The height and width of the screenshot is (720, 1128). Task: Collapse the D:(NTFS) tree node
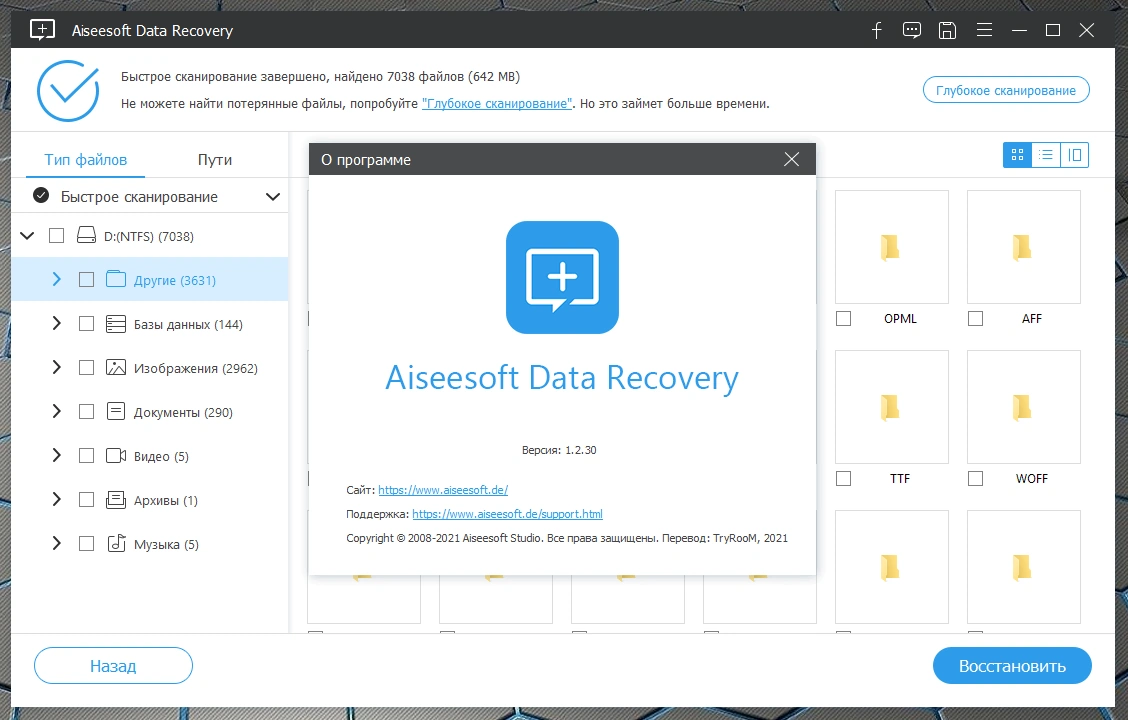27,235
